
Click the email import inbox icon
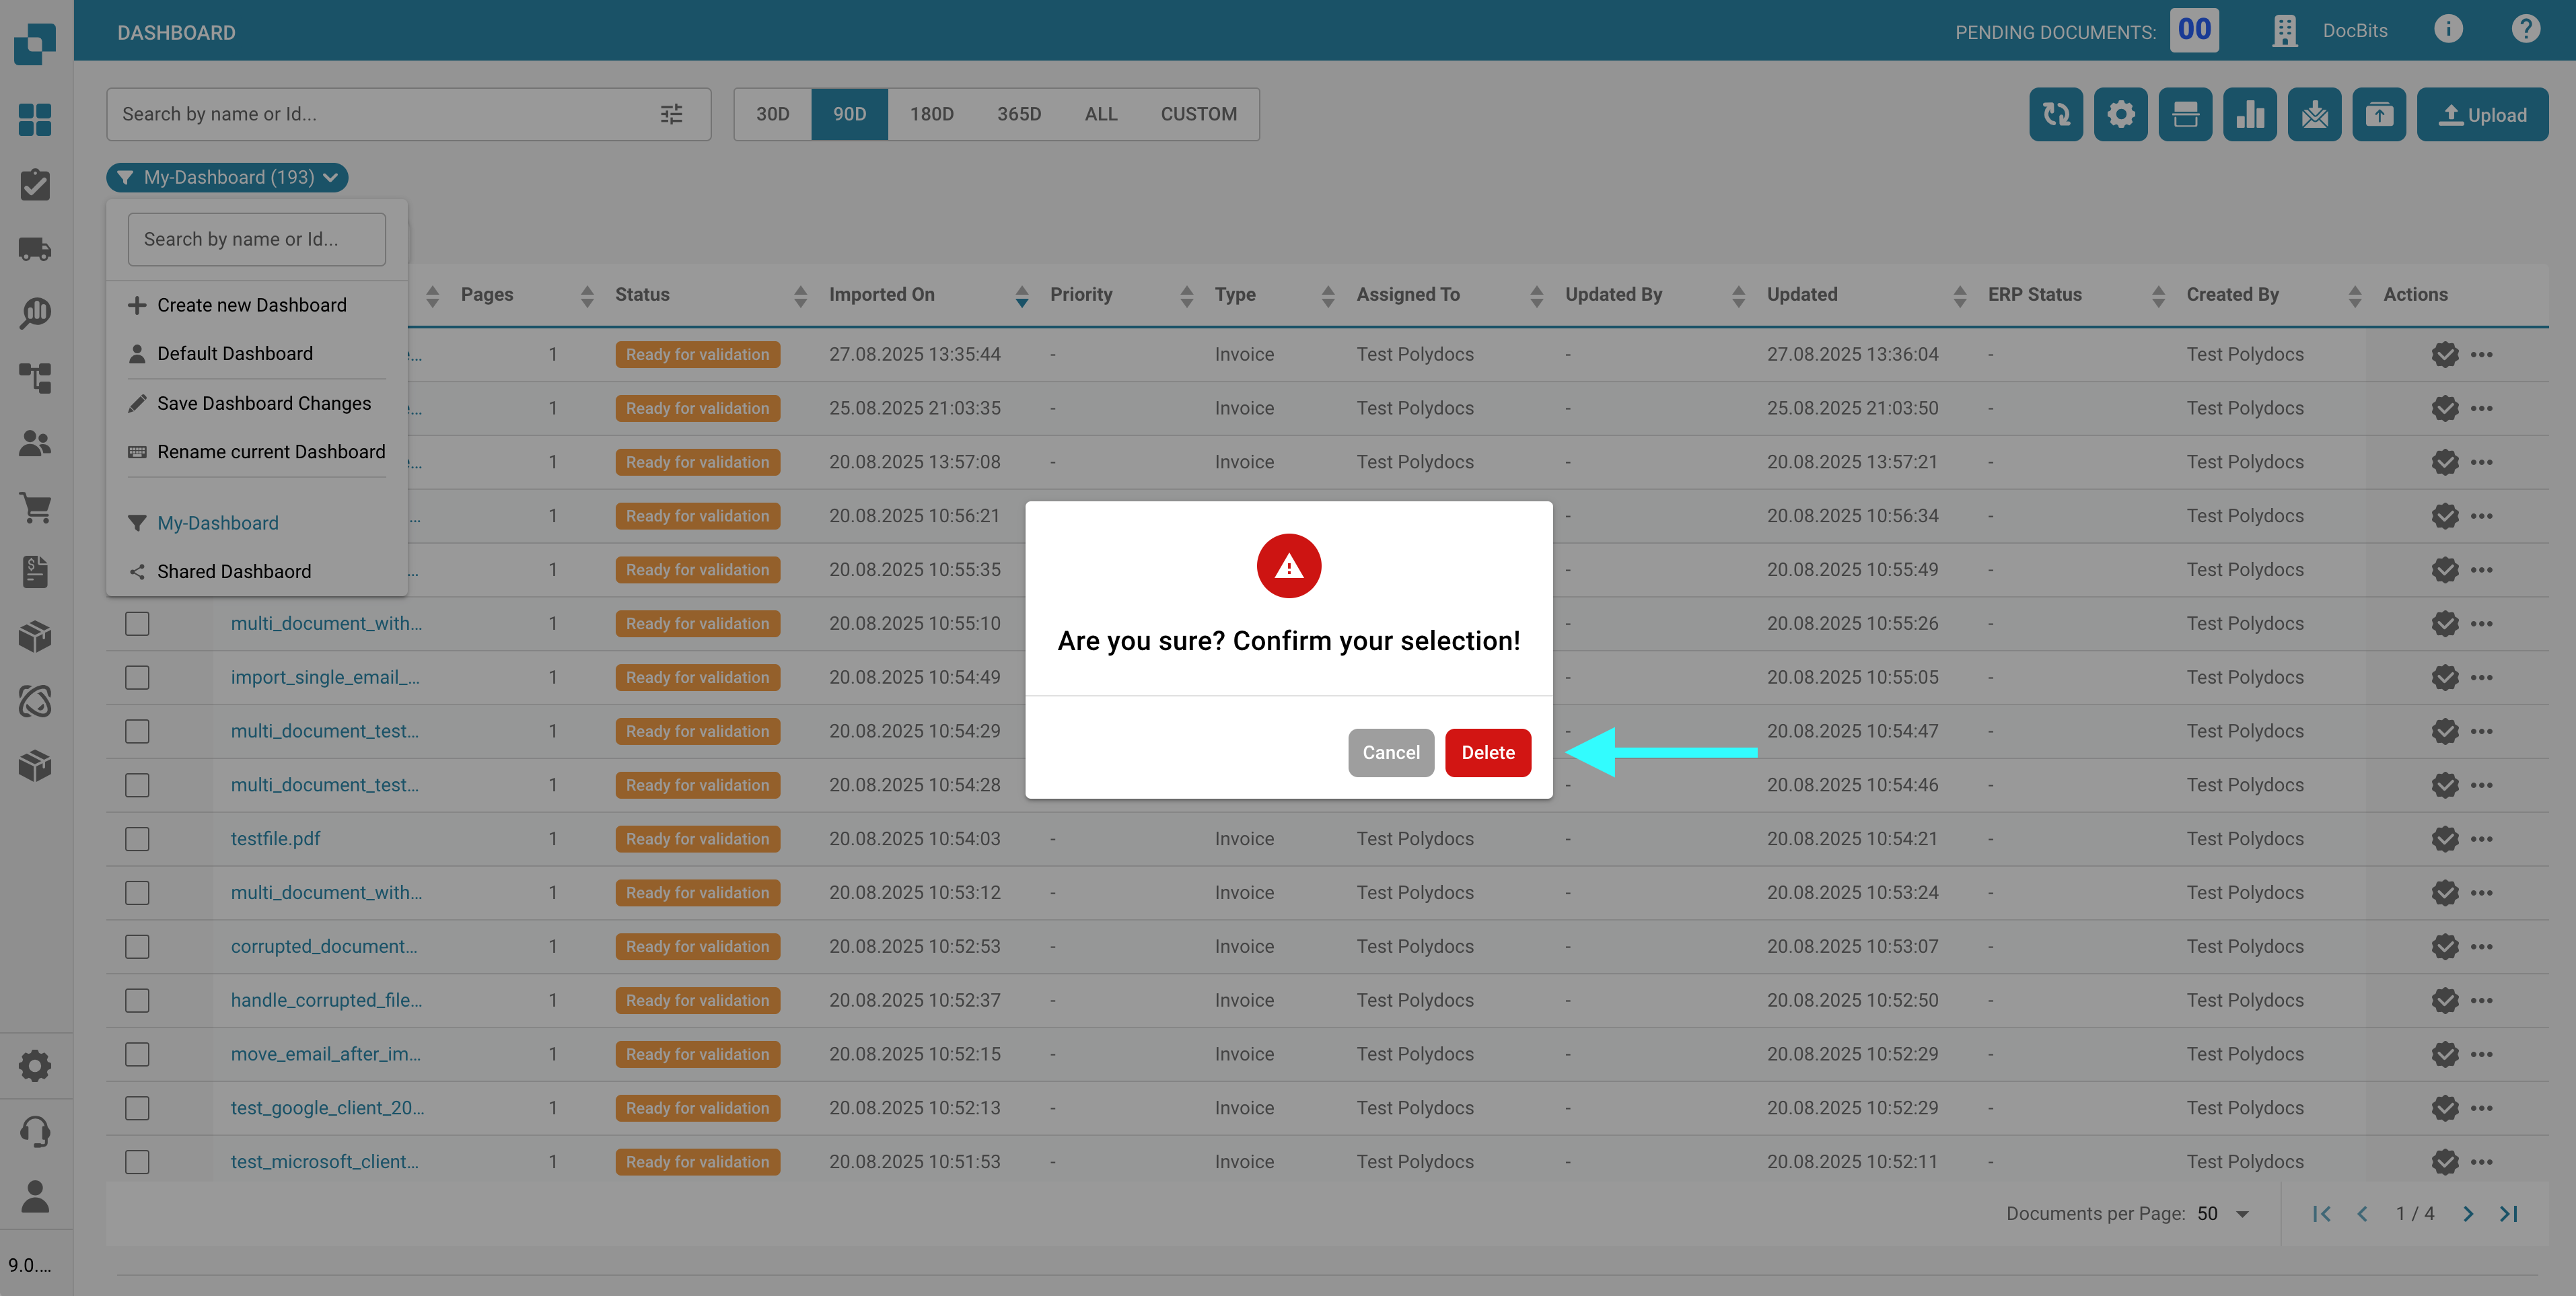[x=2314, y=115]
